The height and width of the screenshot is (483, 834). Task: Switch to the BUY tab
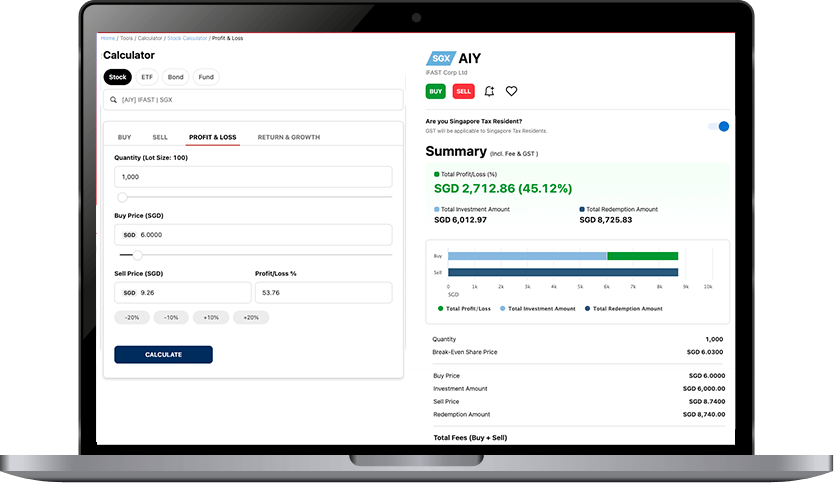[124, 137]
